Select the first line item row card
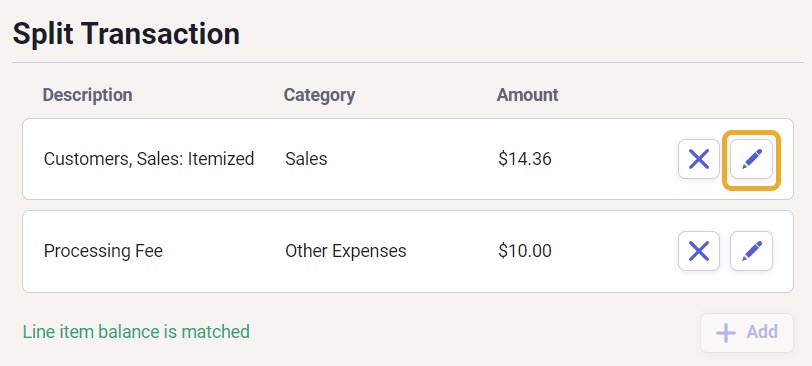 [408, 159]
